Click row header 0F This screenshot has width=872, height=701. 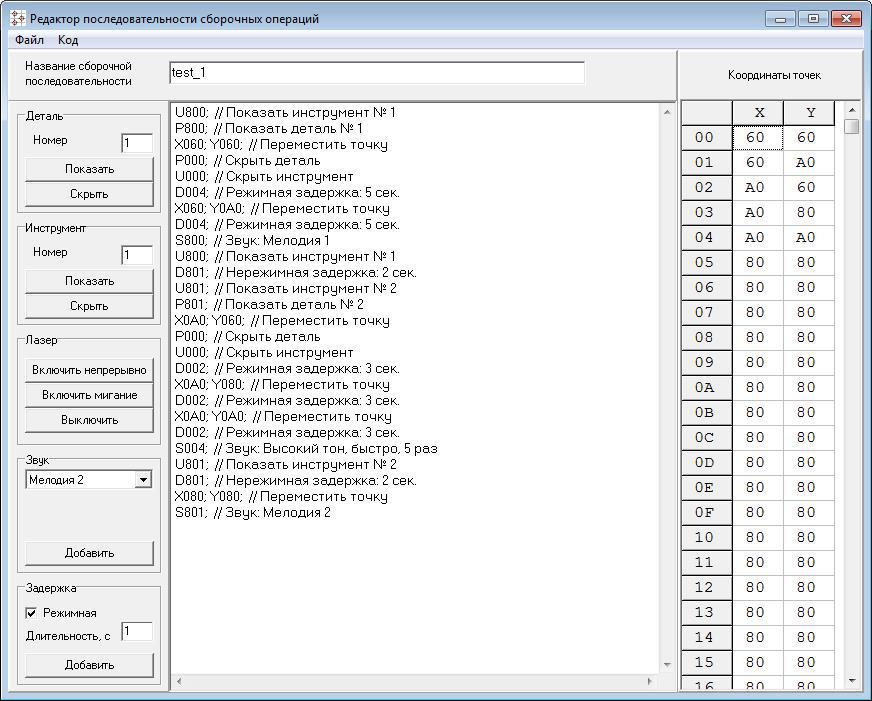coord(707,513)
